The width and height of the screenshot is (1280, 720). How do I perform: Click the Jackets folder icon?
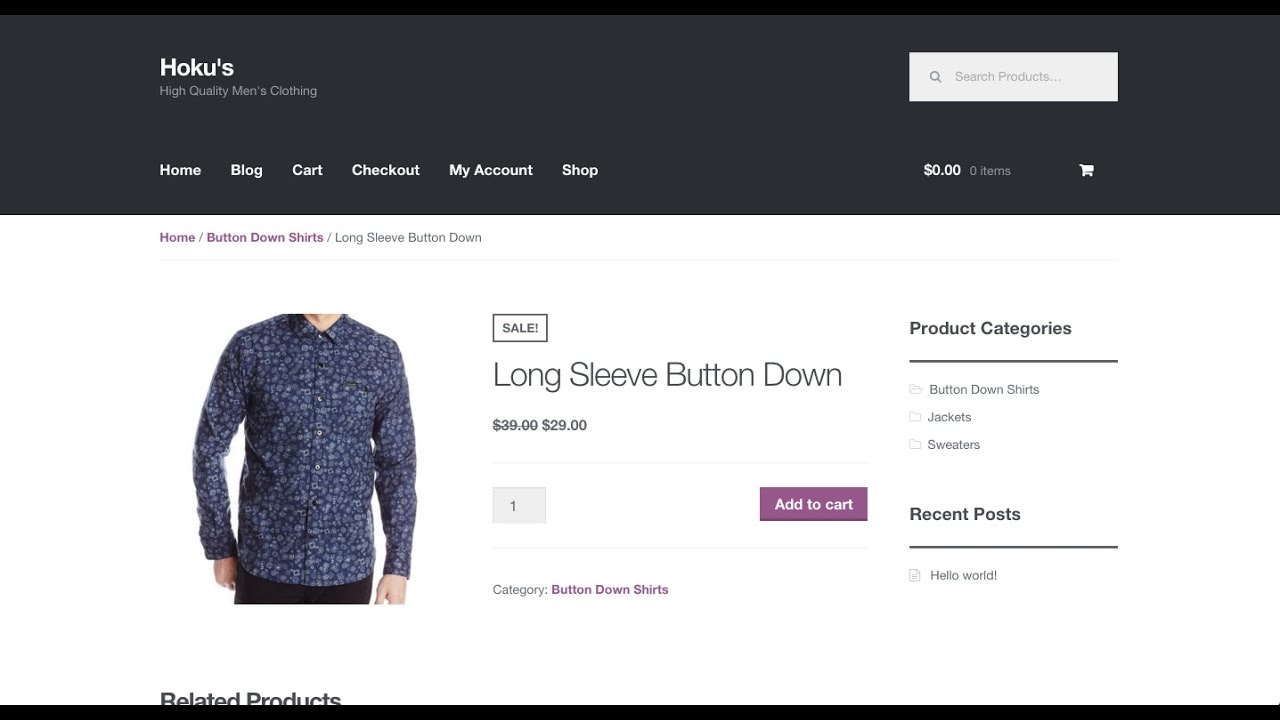915,417
